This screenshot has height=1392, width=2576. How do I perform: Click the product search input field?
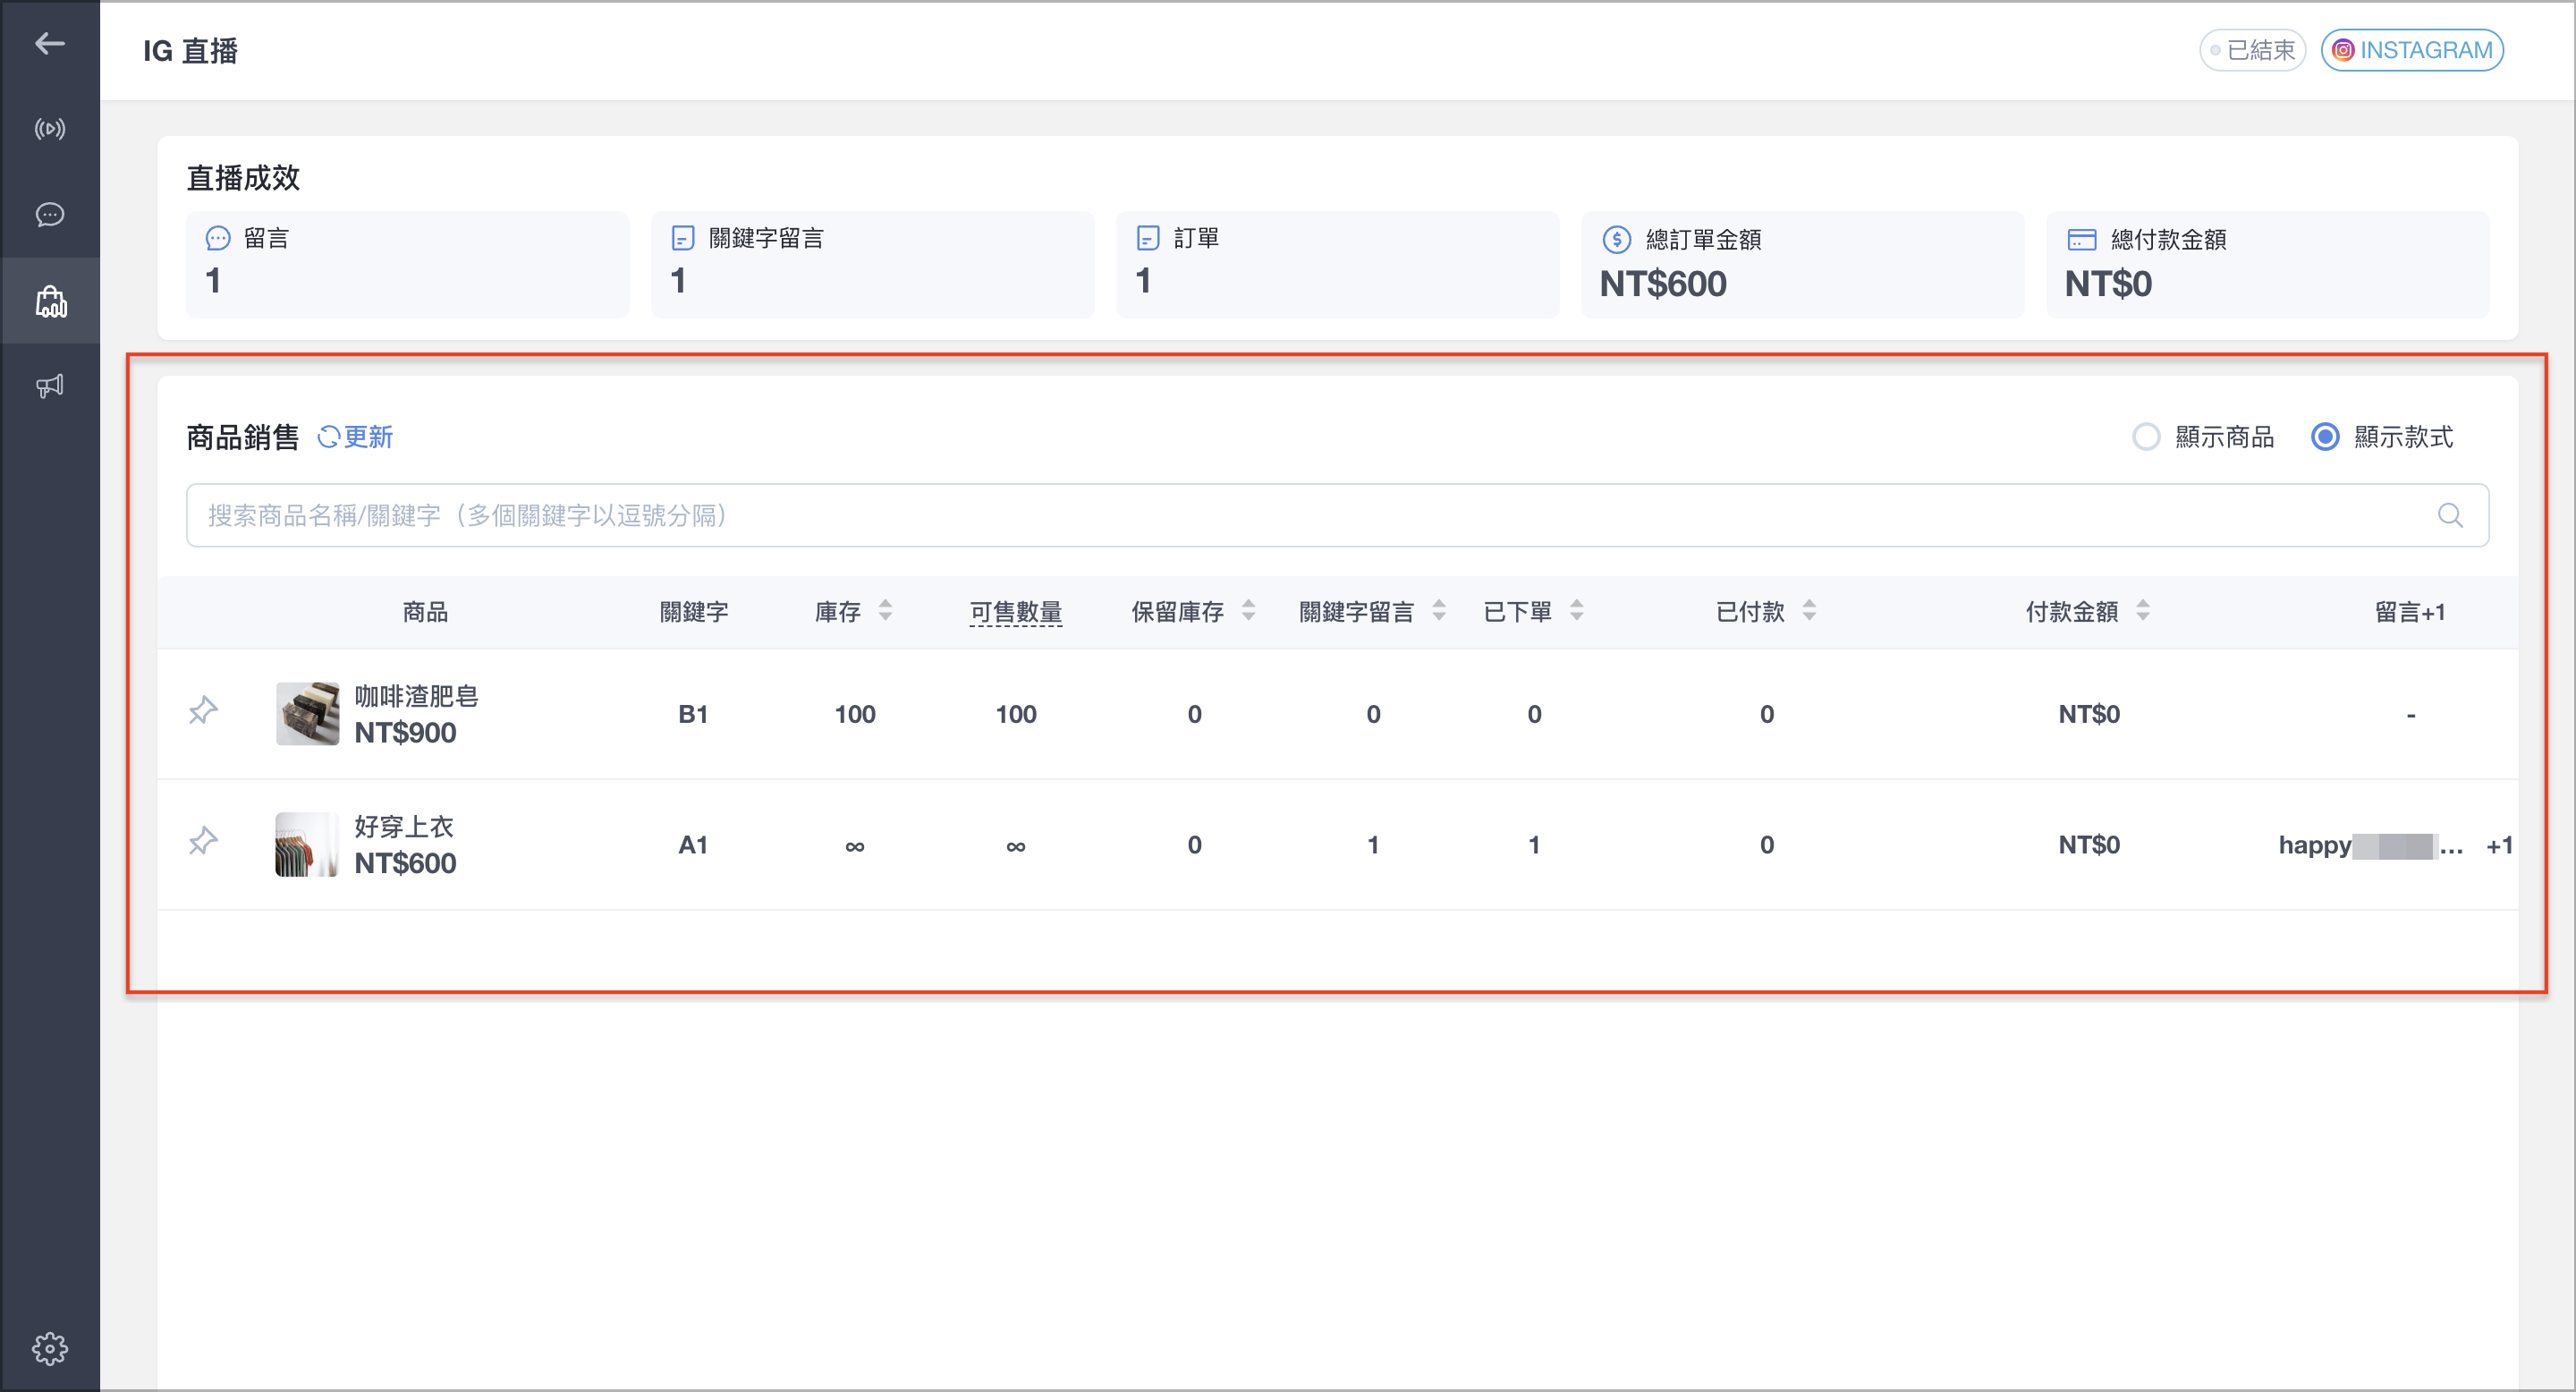[x=1200, y=515]
